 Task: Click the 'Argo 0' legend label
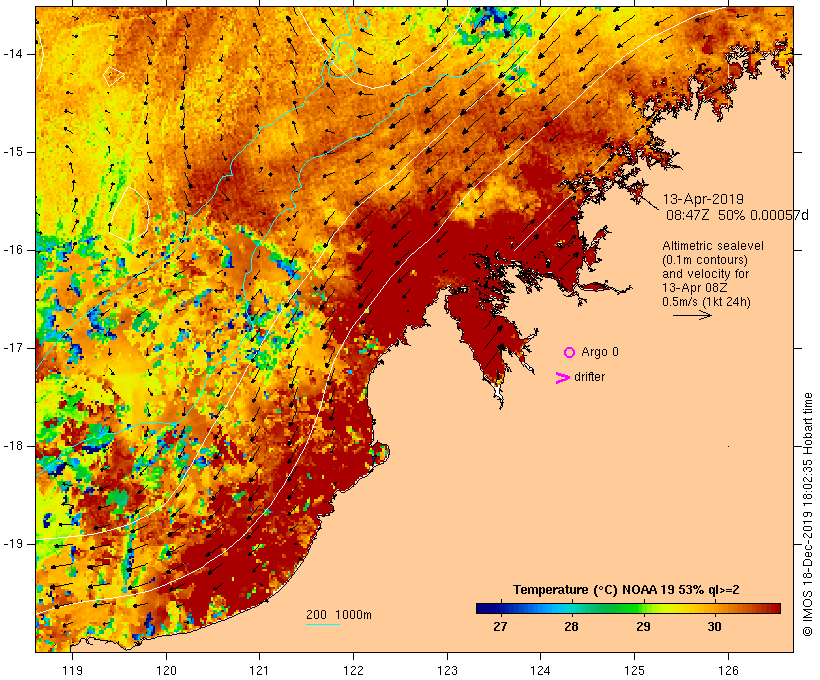(x=600, y=352)
